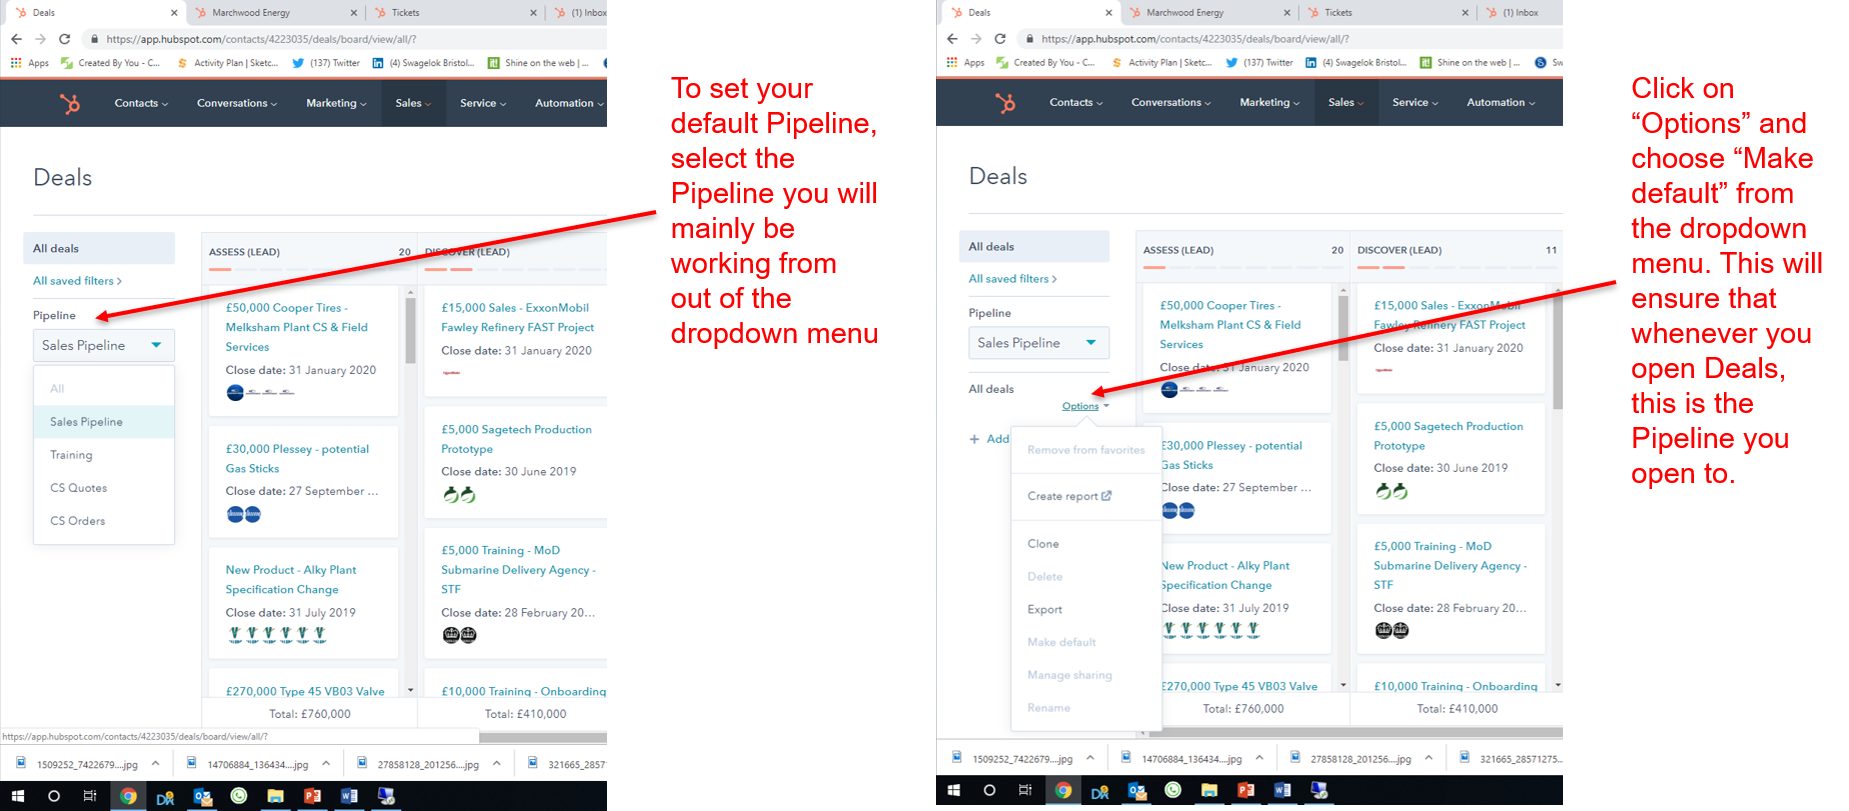Open the DR app icon in right screenshot's taskbar

coord(1100,792)
